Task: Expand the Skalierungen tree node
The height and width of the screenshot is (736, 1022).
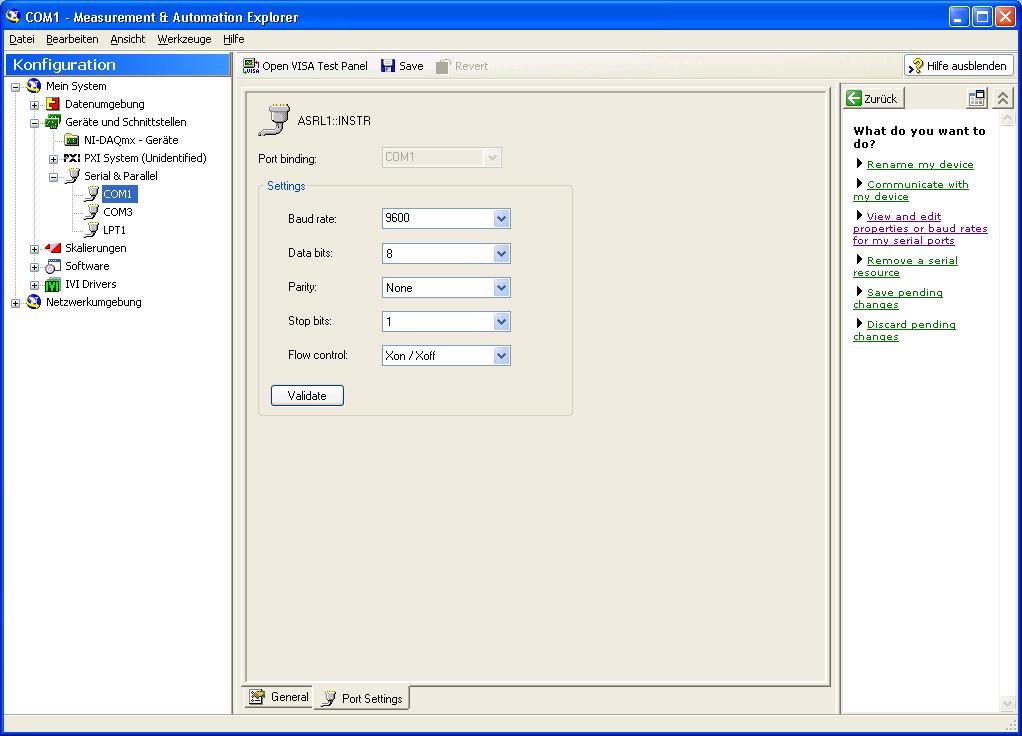Action: click(x=35, y=249)
